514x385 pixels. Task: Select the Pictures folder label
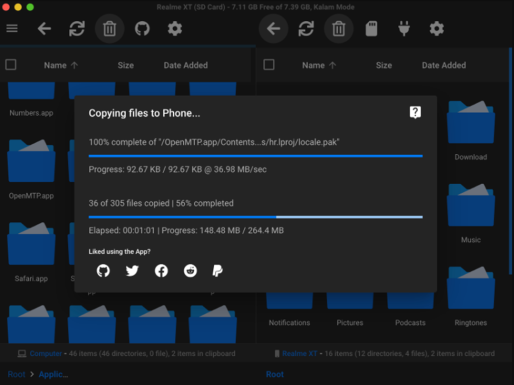pyautogui.click(x=350, y=323)
